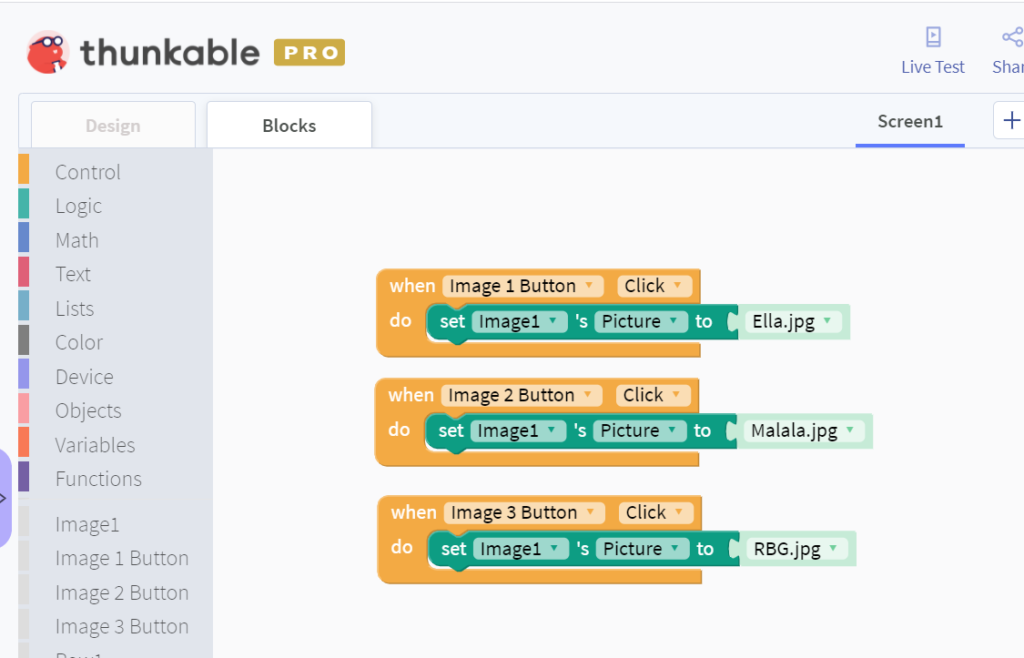Open the Logic blocks category
The width and height of the screenshot is (1024, 658).
(x=78, y=206)
